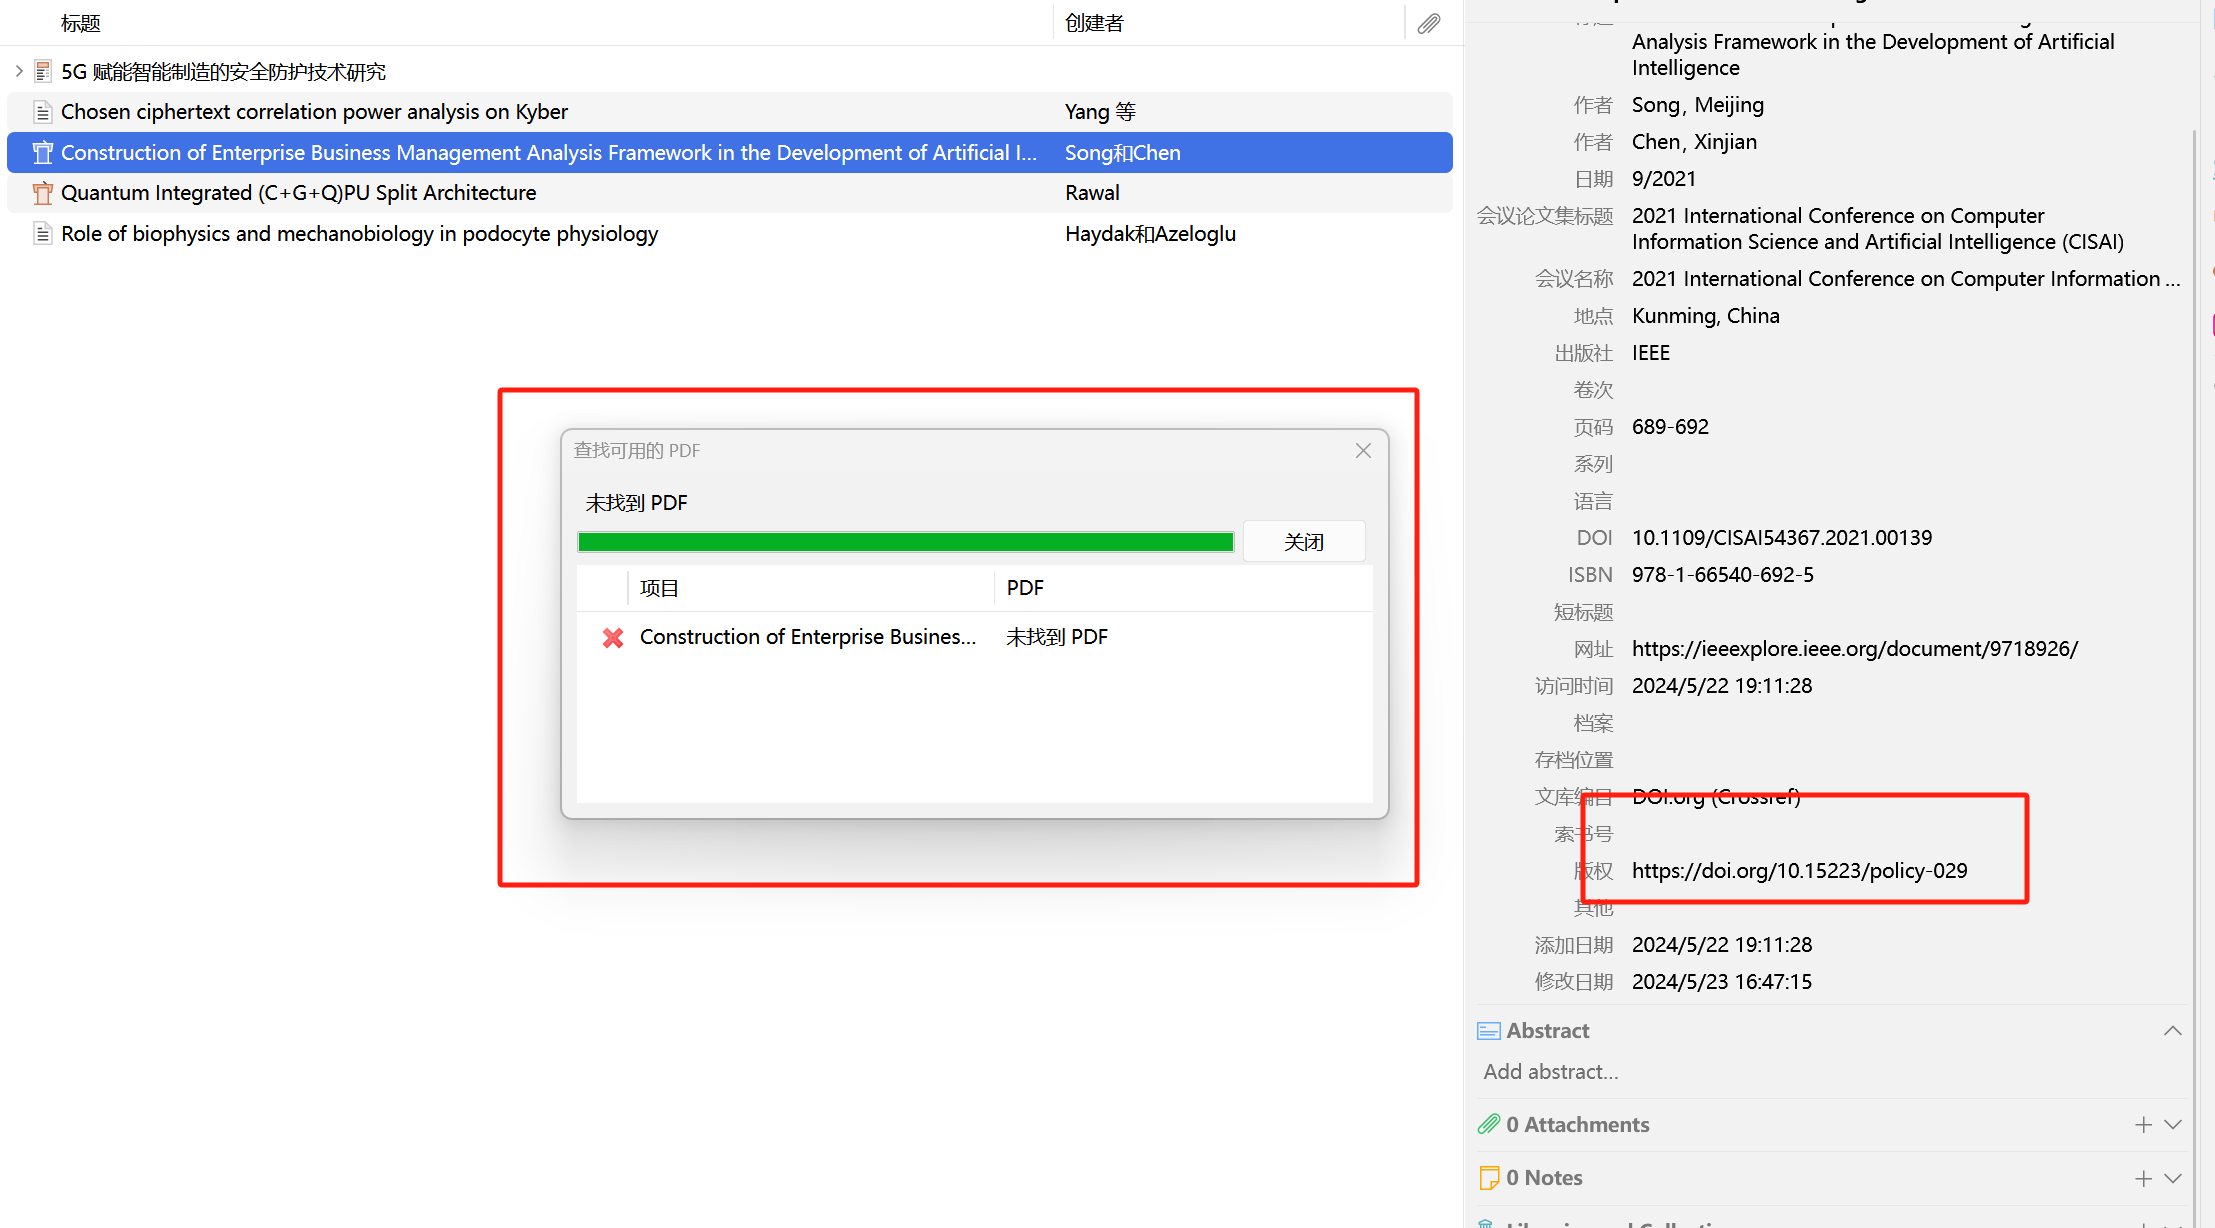Add a new note with plus icon

point(2143,1179)
